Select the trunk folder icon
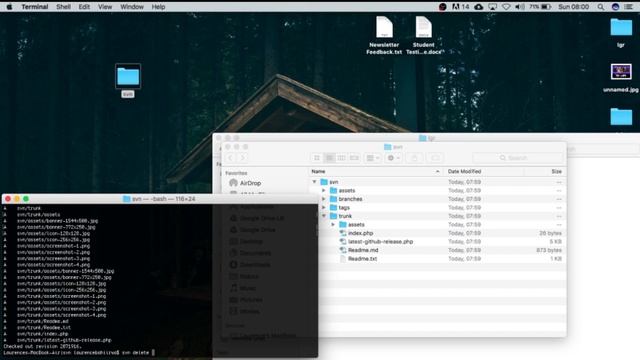Image resolution: width=640 pixels, height=360 pixels. point(333,216)
